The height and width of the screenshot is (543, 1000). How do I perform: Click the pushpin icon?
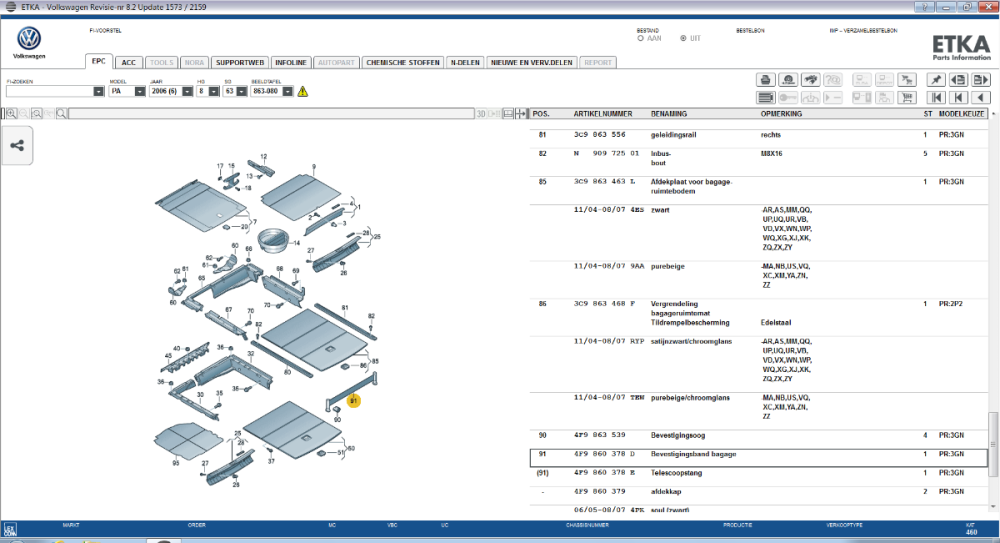tap(936, 80)
